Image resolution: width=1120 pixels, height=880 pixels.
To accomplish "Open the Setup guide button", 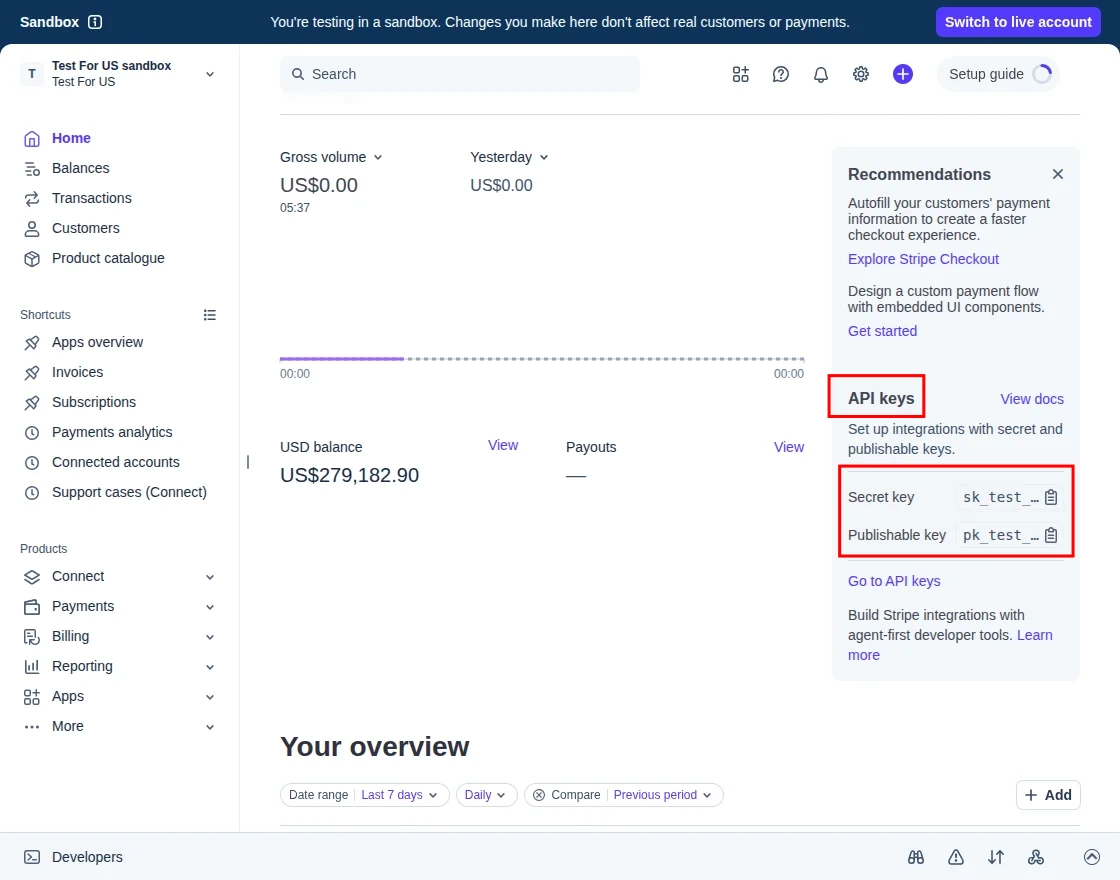I will (998, 74).
